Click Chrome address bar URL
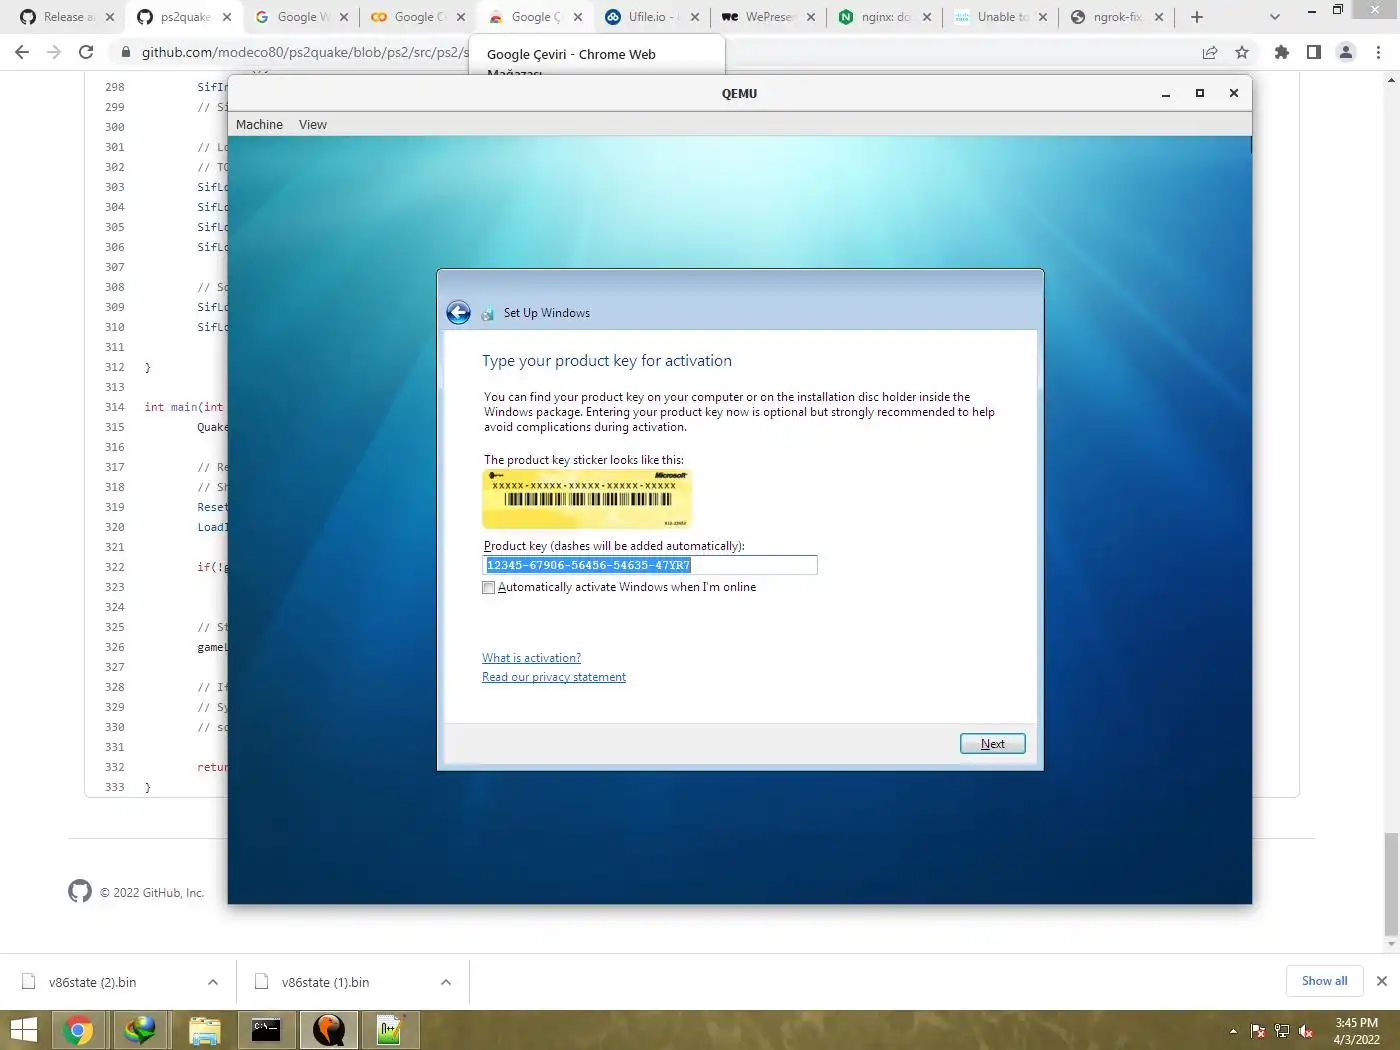This screenshot has height=1050, width=1400. click(x=305, y=52)
